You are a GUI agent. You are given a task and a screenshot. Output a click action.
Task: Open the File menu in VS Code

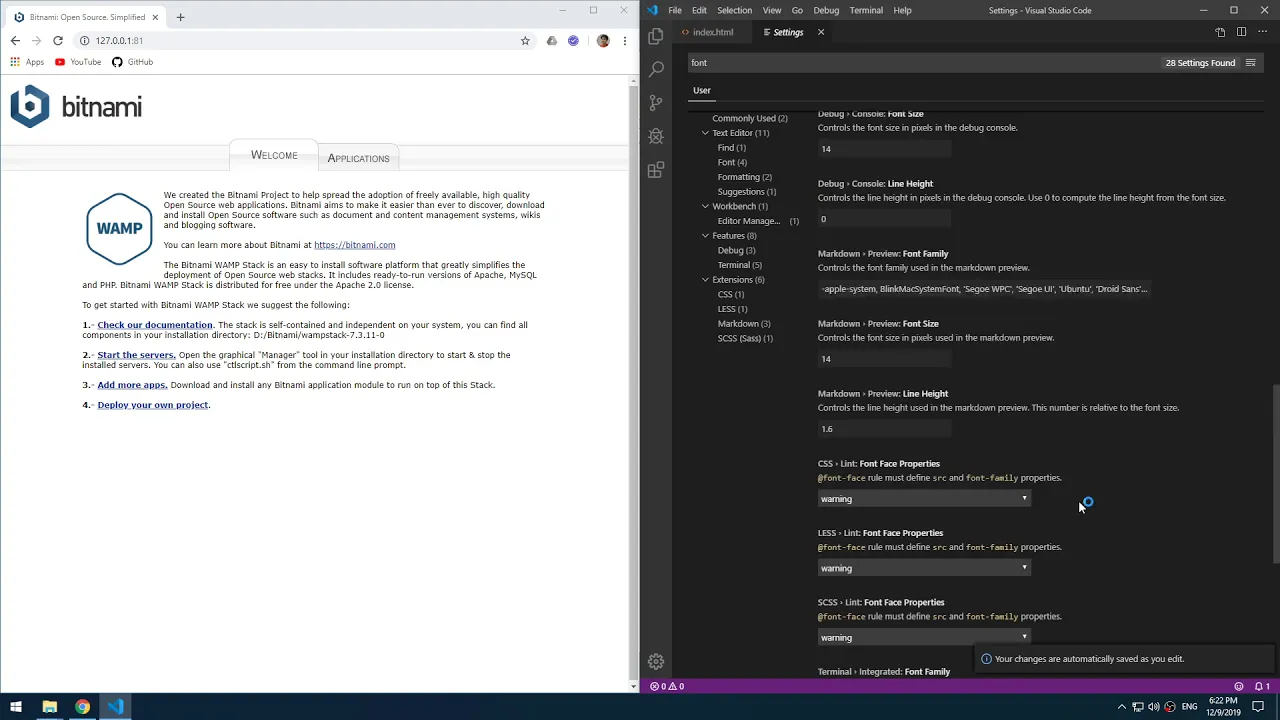coord(675,10)
